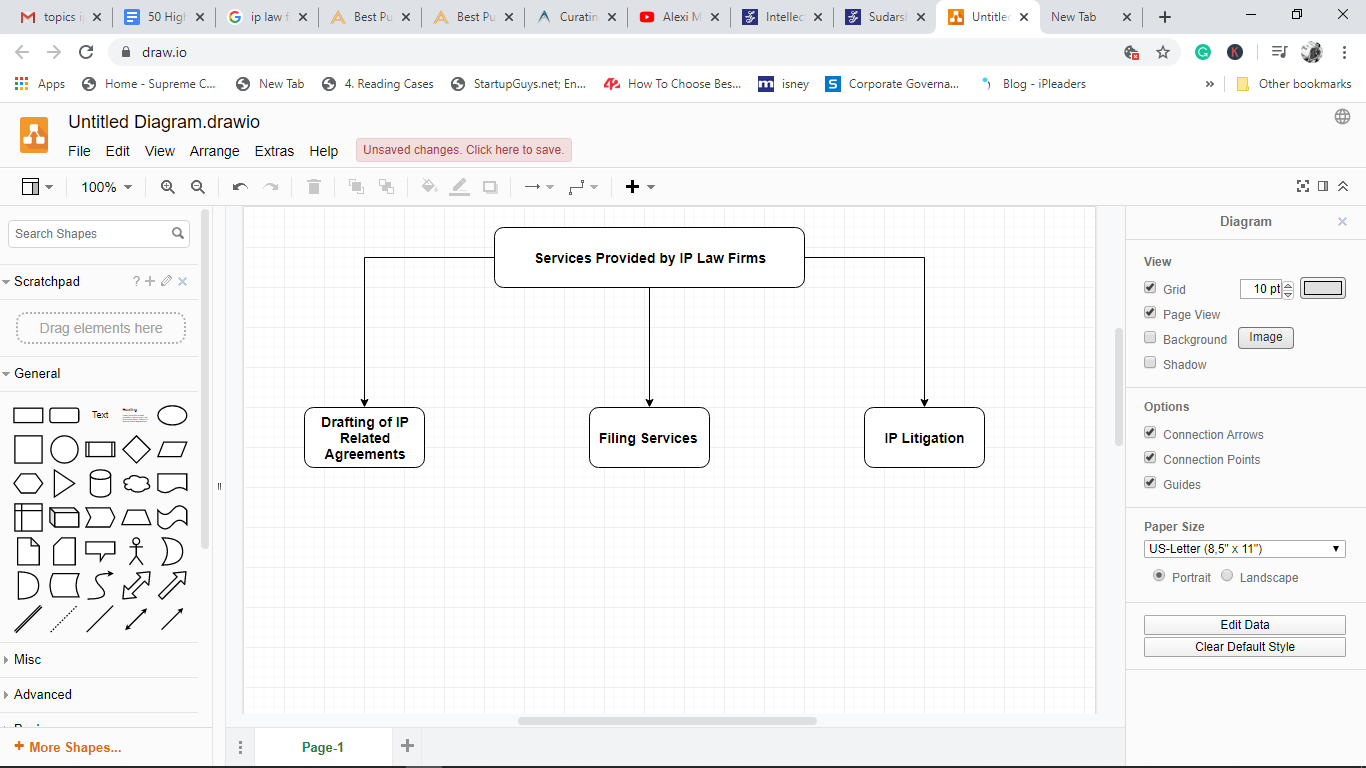Enable the Shadow checkbox
Screen dimensions: 1366x768
(x=1150, y=363)
